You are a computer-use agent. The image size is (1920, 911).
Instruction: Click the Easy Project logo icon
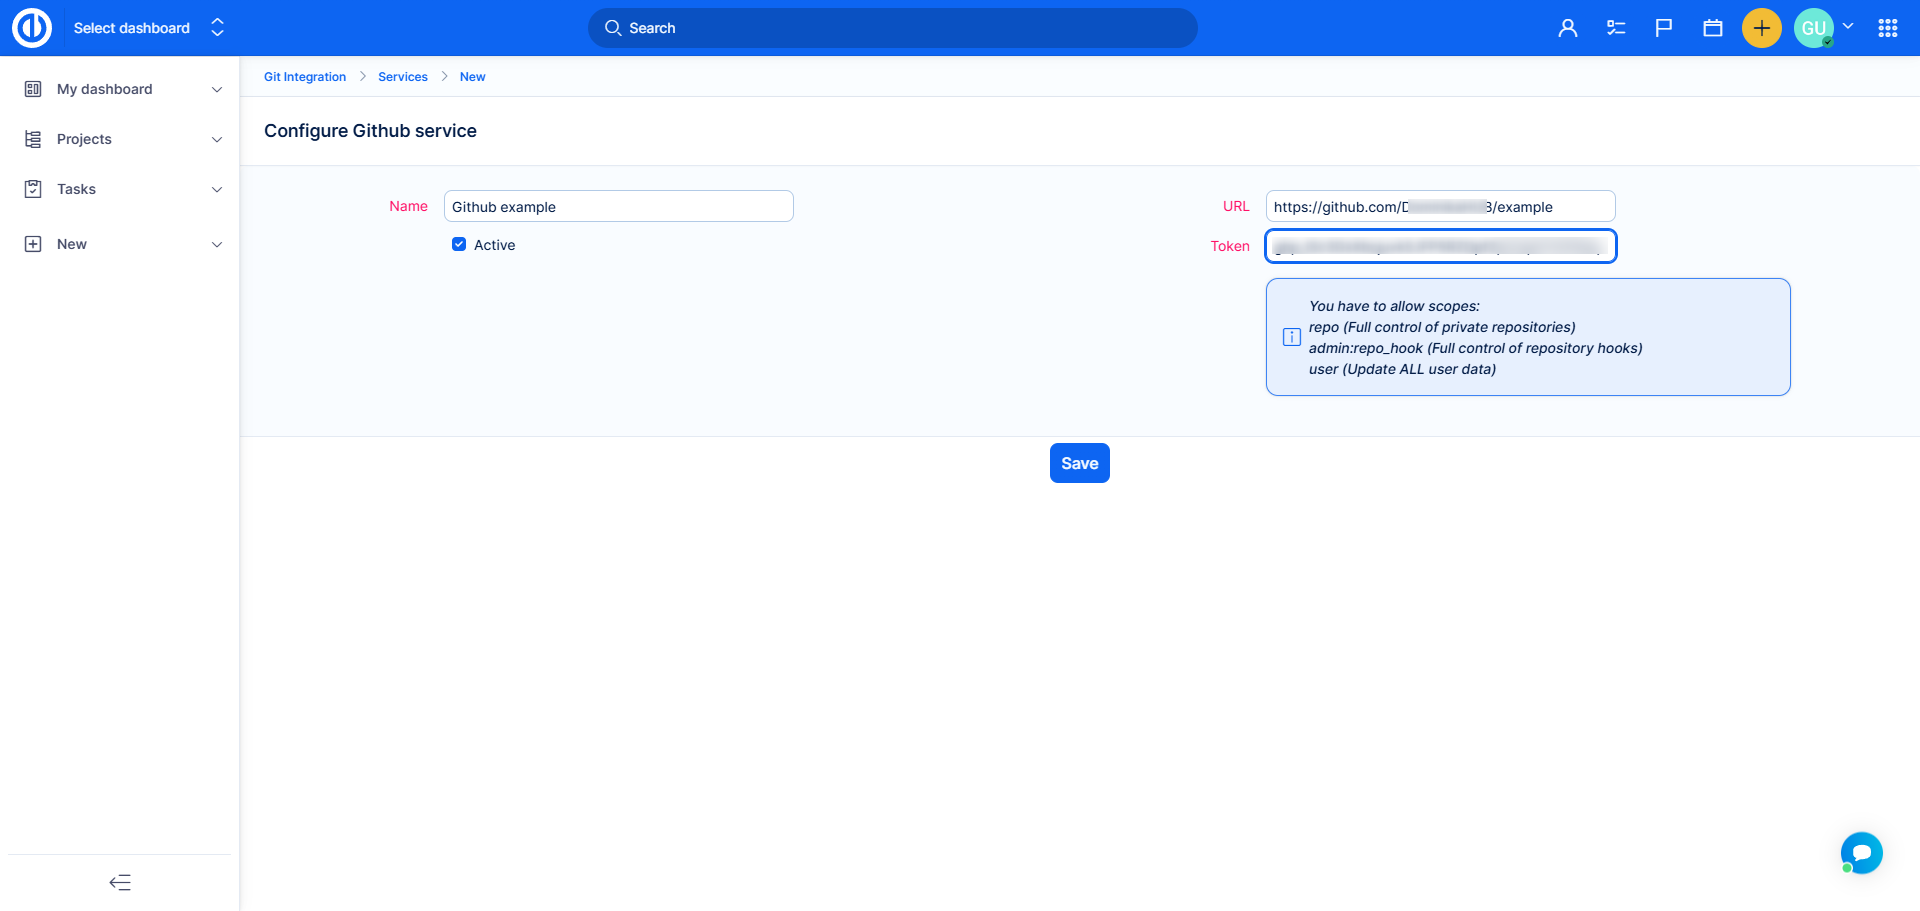coord(31,28)
